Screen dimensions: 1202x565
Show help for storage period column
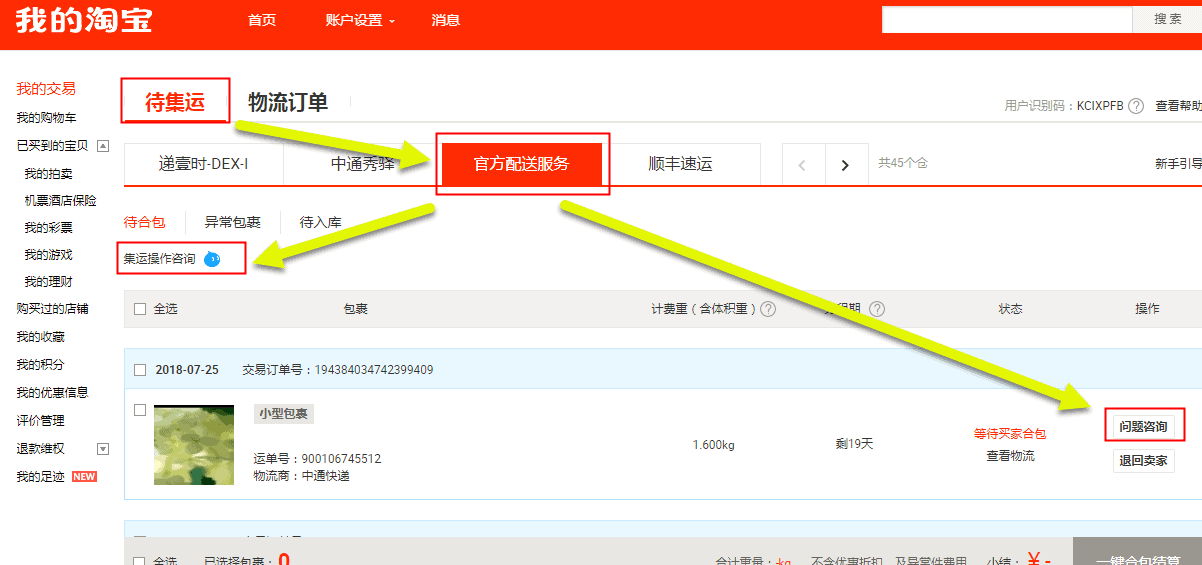[x=877, y=309]
